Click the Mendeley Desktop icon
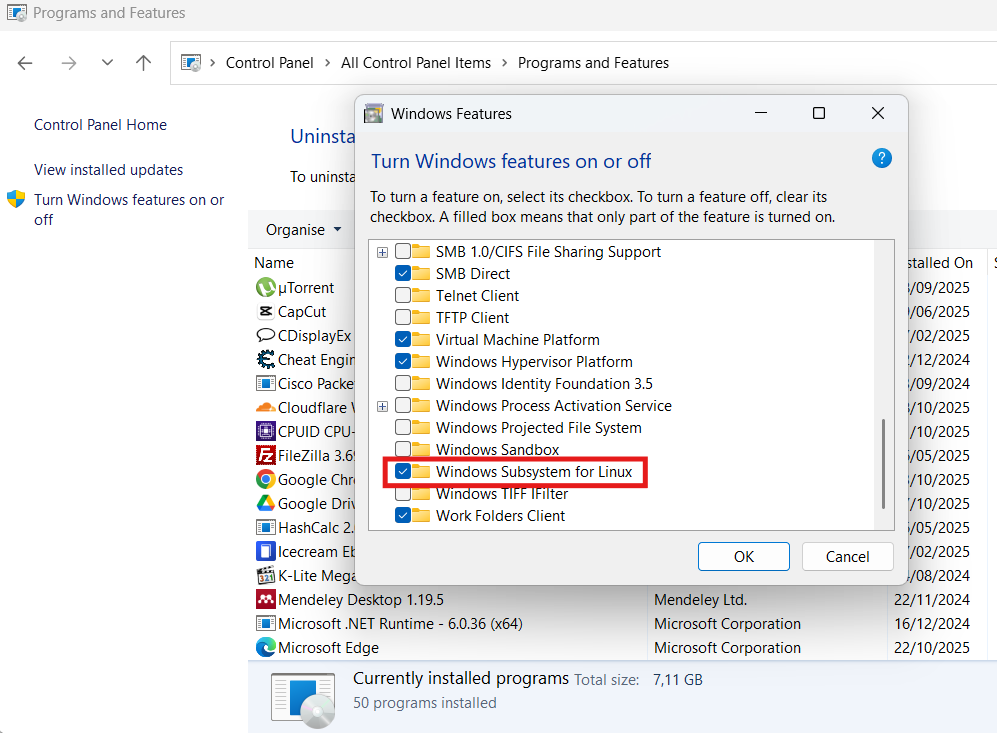Viewport: 997px width, 733px height. [x=265, y=600]
